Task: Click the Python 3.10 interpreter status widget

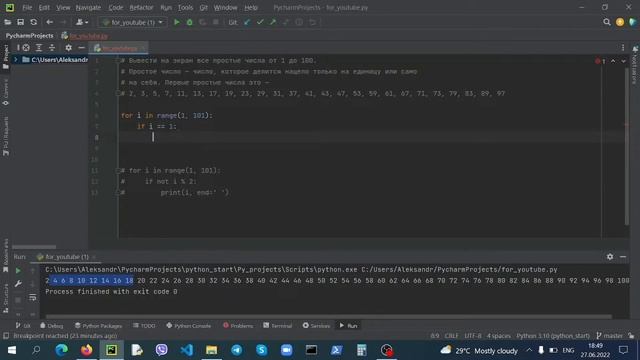Action: click(x=553, y=336)
